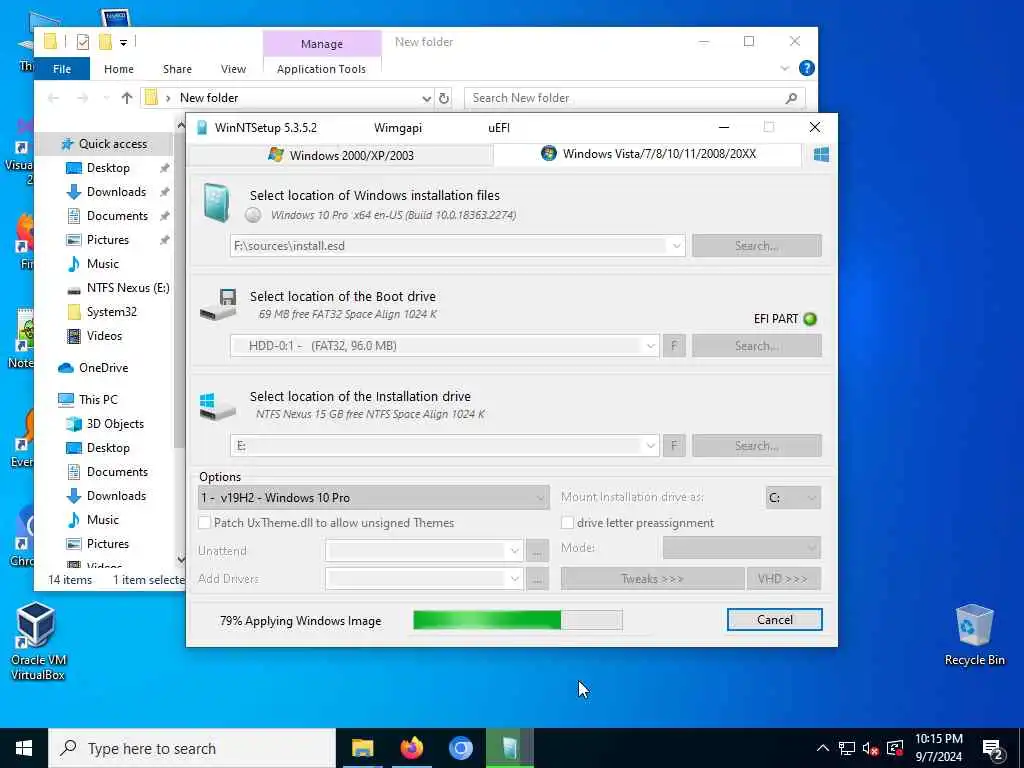Image resolution: width=1024 pixels, height=768 pixels.
Task: Click the WinNTSetup taskbar icon
Action: [x=509, y=748]
